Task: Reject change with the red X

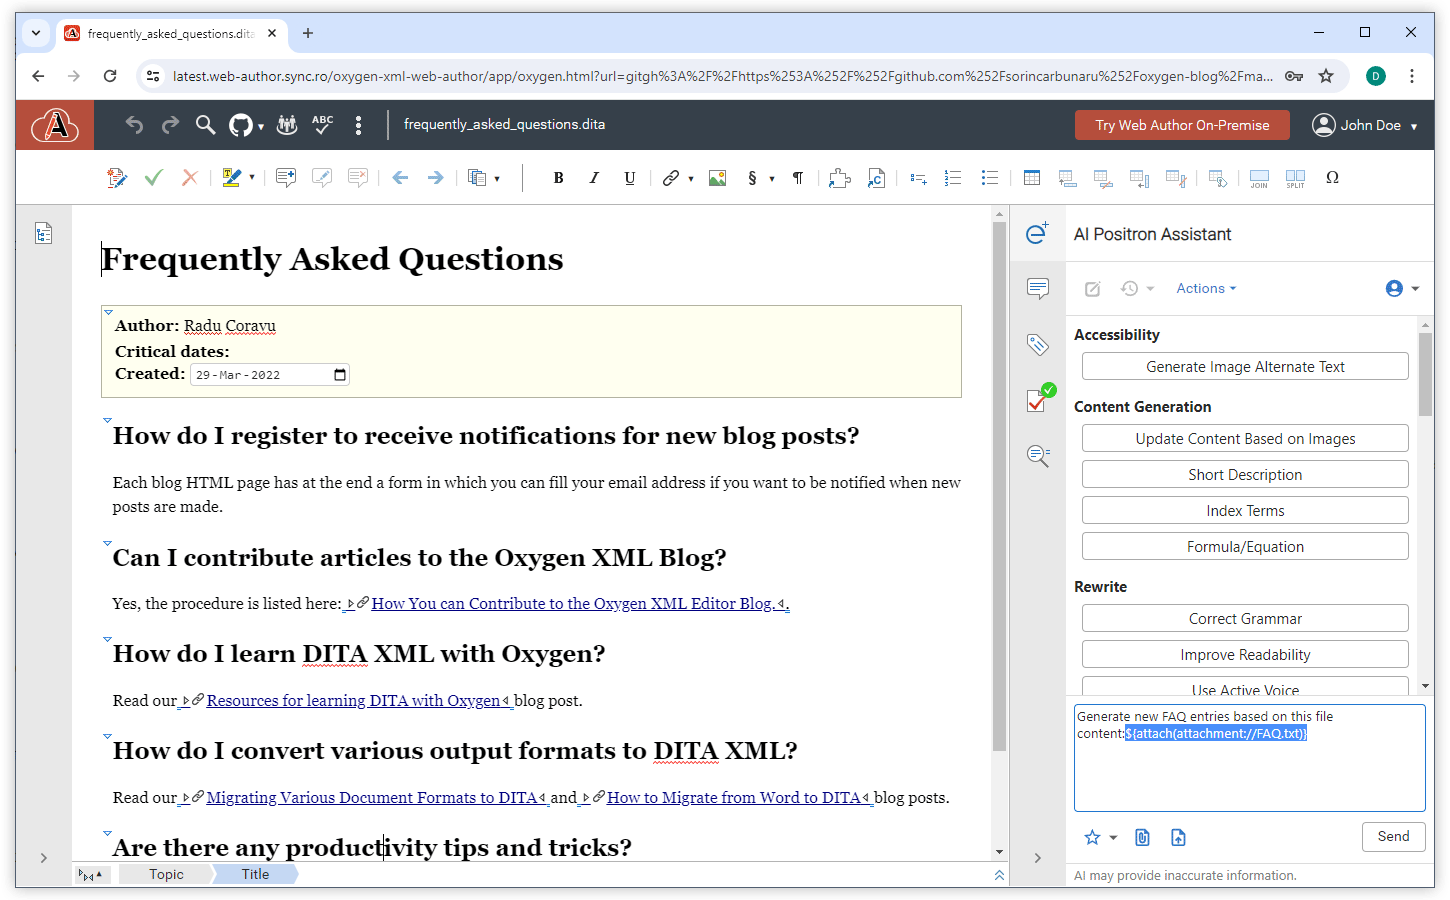Action: [189, 178]
